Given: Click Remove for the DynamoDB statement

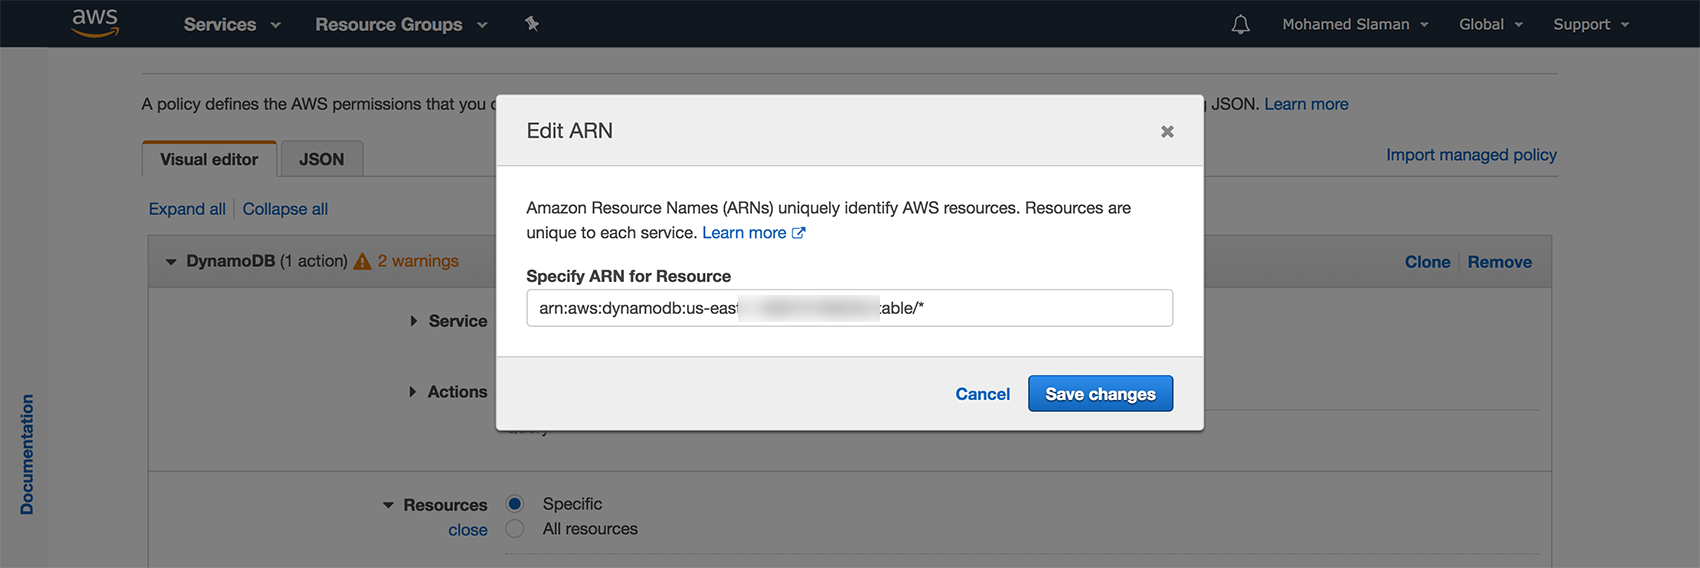Looking at the screenshot, I should 1499,262.
